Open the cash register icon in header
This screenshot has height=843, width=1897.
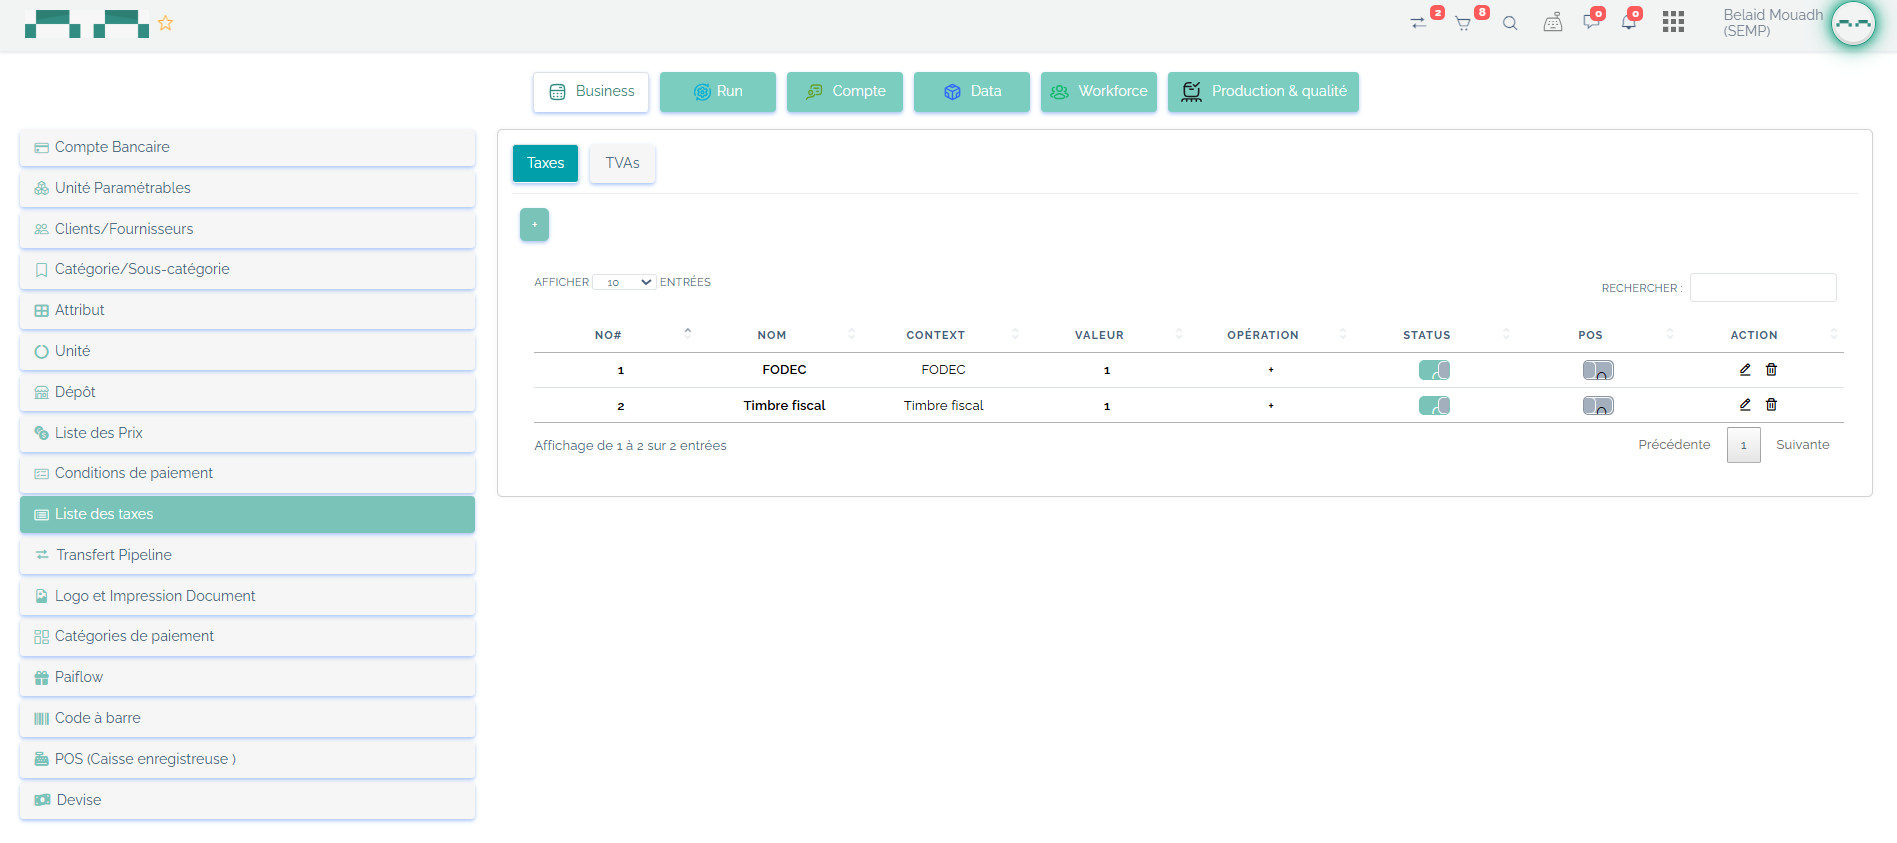tap(1553, 23)
